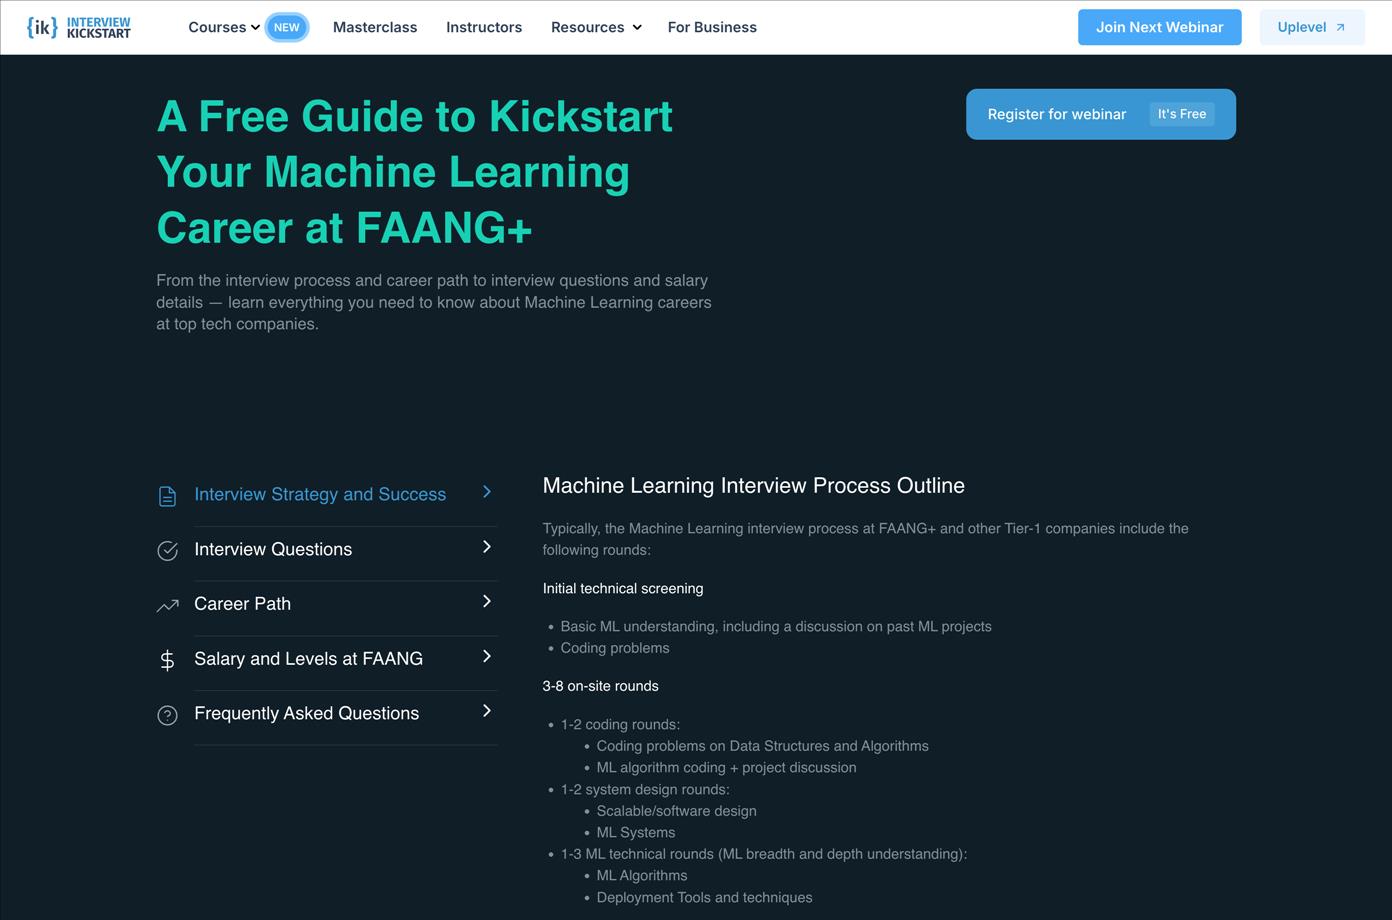
Task: Click the dollar sign Salary icon
Action: (x=167, y=660)
